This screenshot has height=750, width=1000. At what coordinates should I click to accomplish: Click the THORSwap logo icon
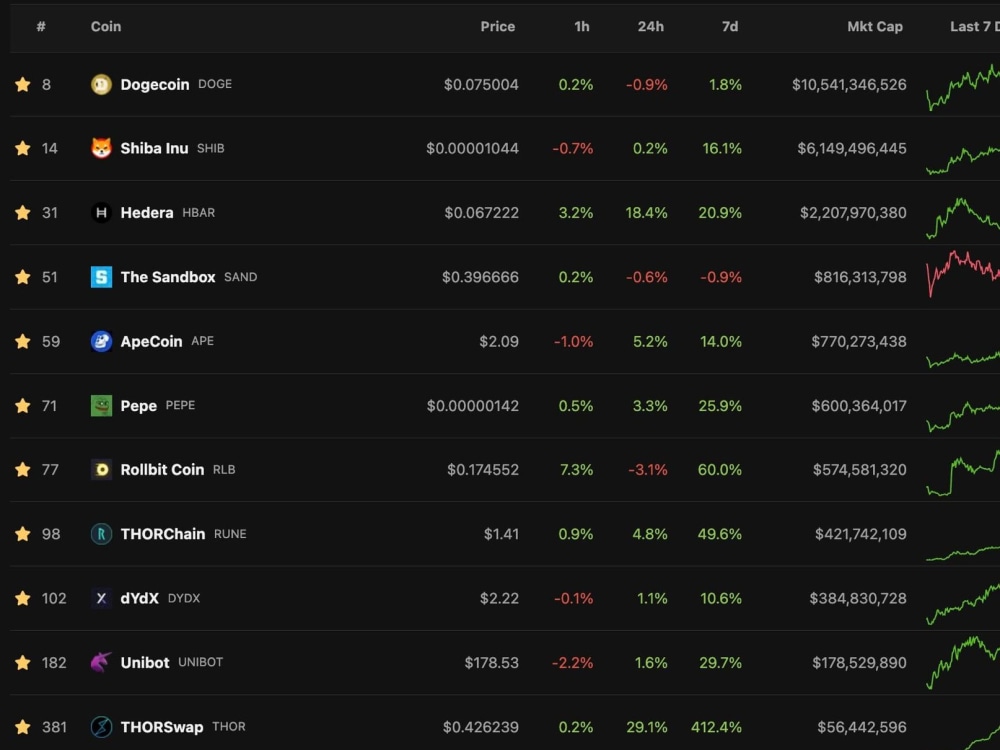pyautogui.click(x=100, y=727)
